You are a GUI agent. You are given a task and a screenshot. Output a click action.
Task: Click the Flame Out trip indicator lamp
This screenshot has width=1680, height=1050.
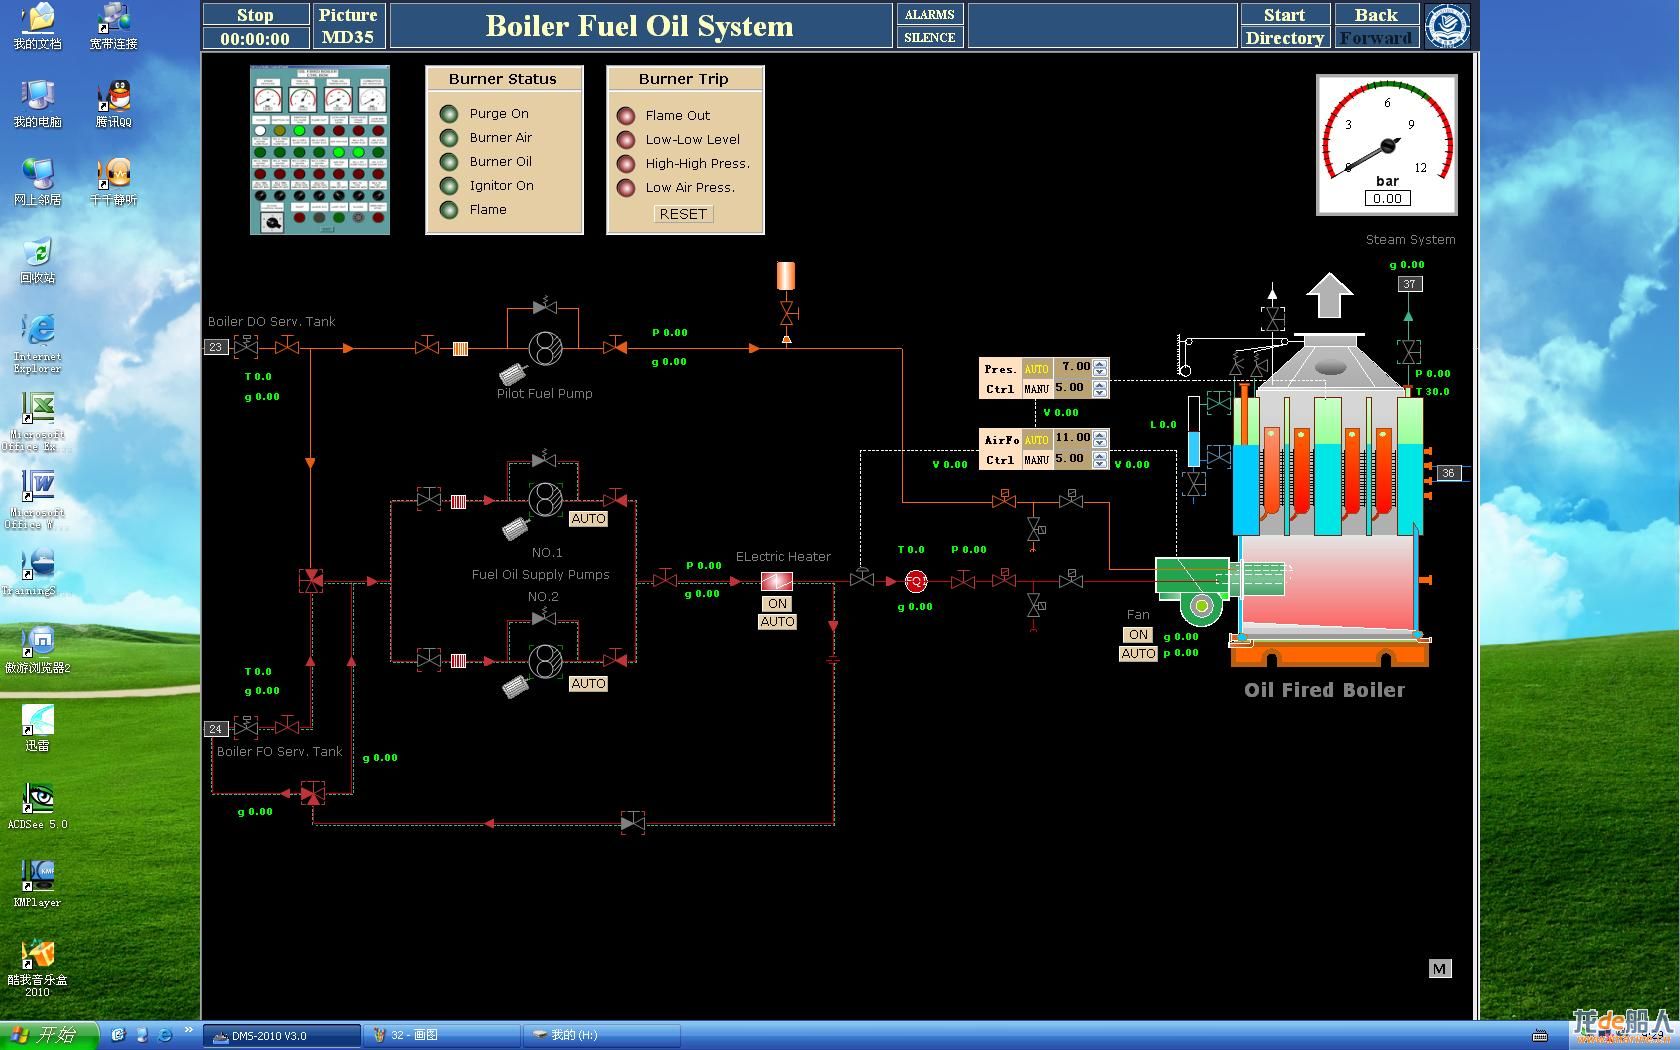[x=626, y=116]
